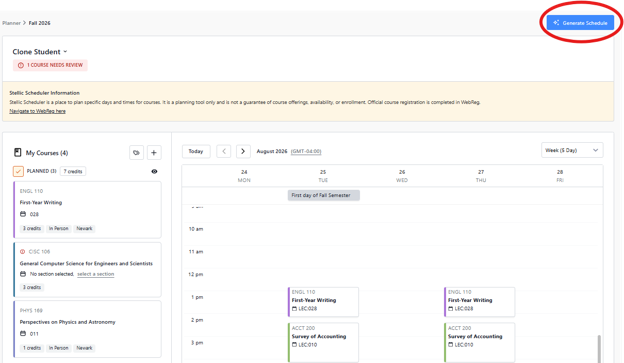The height and width of the screenshot is (363, 624).
Task: Click the tag icon button beside My Courses
Action: pos(136,152)
